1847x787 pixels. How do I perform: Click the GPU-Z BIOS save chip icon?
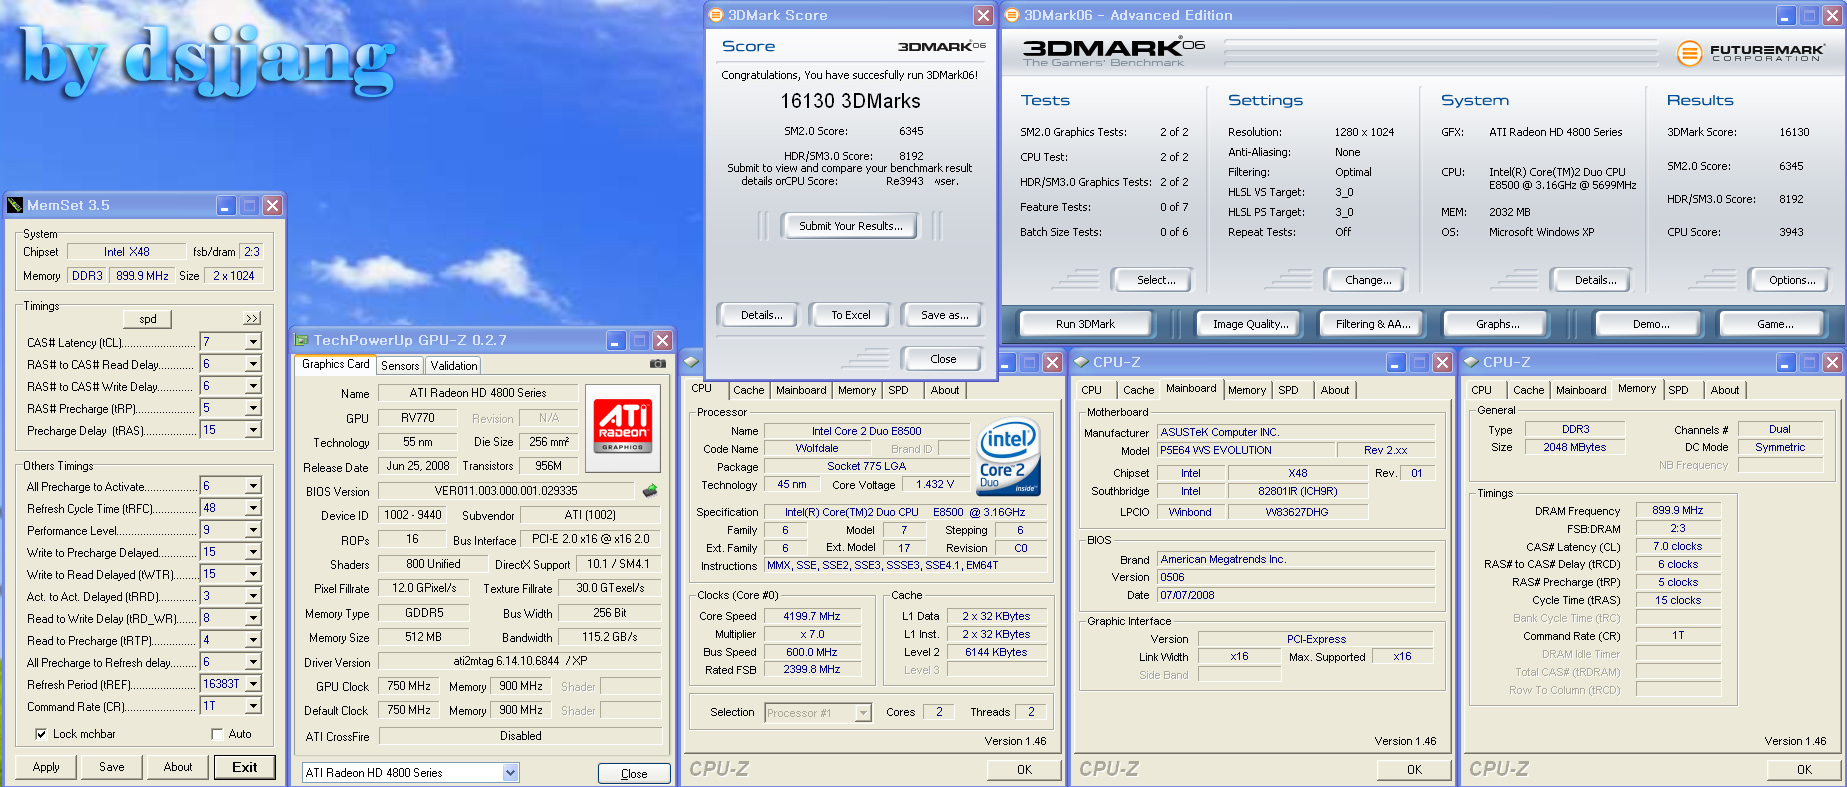click(x=650, y=491)
